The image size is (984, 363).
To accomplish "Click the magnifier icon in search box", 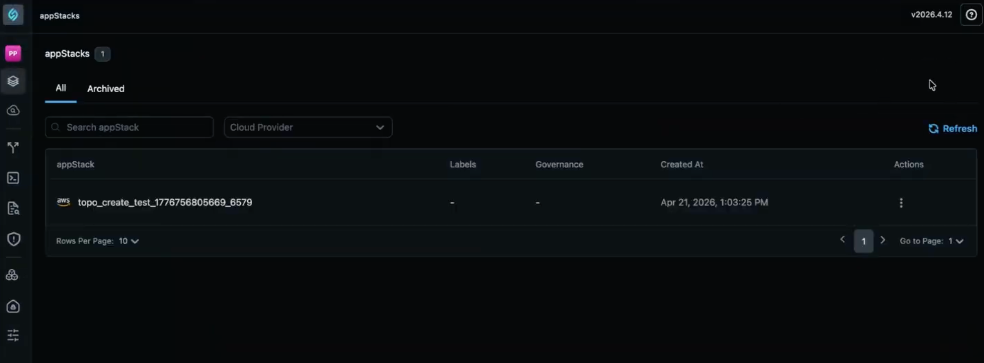I will [x=56, y=127].
